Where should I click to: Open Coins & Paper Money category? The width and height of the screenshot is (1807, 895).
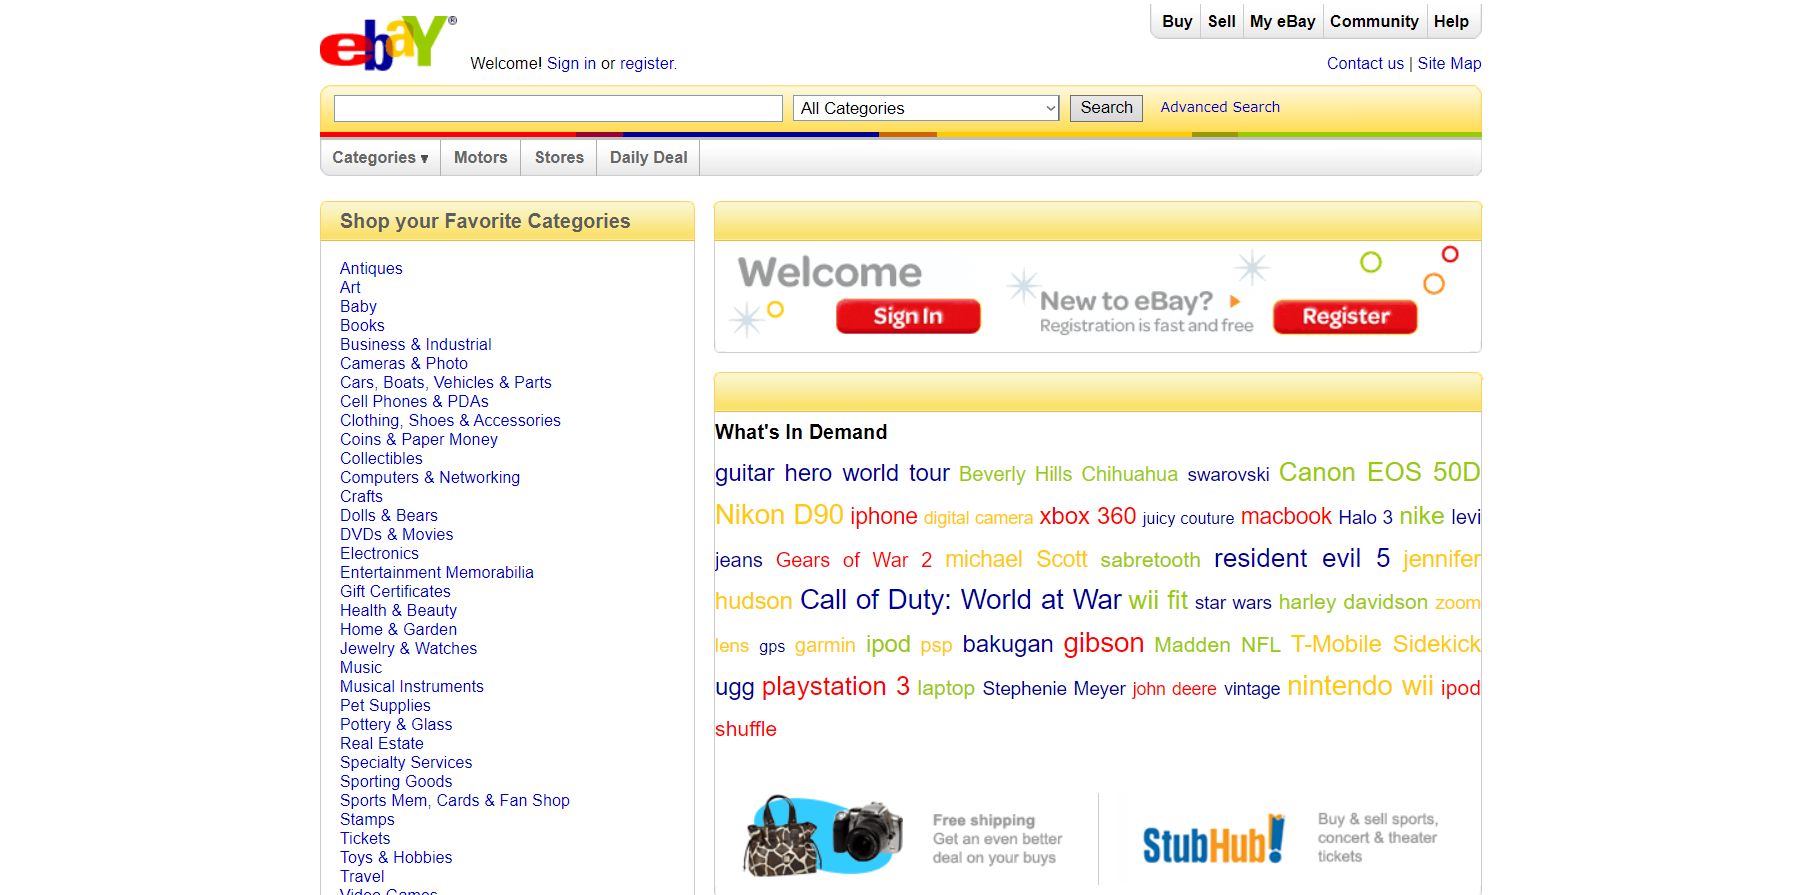(419, 439)
